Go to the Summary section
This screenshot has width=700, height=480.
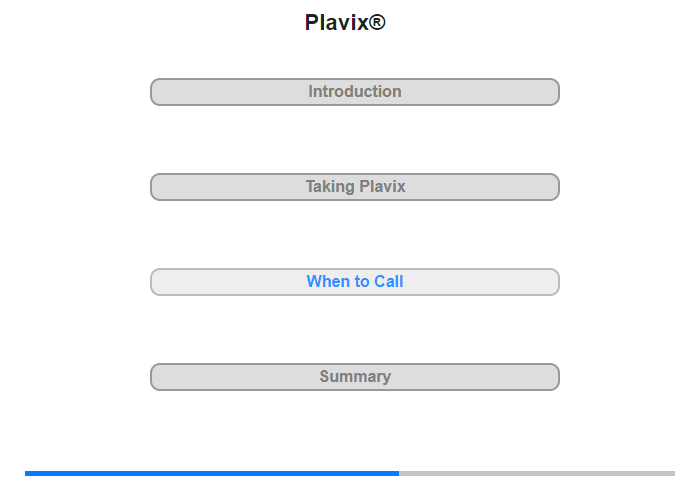point(354,377)
